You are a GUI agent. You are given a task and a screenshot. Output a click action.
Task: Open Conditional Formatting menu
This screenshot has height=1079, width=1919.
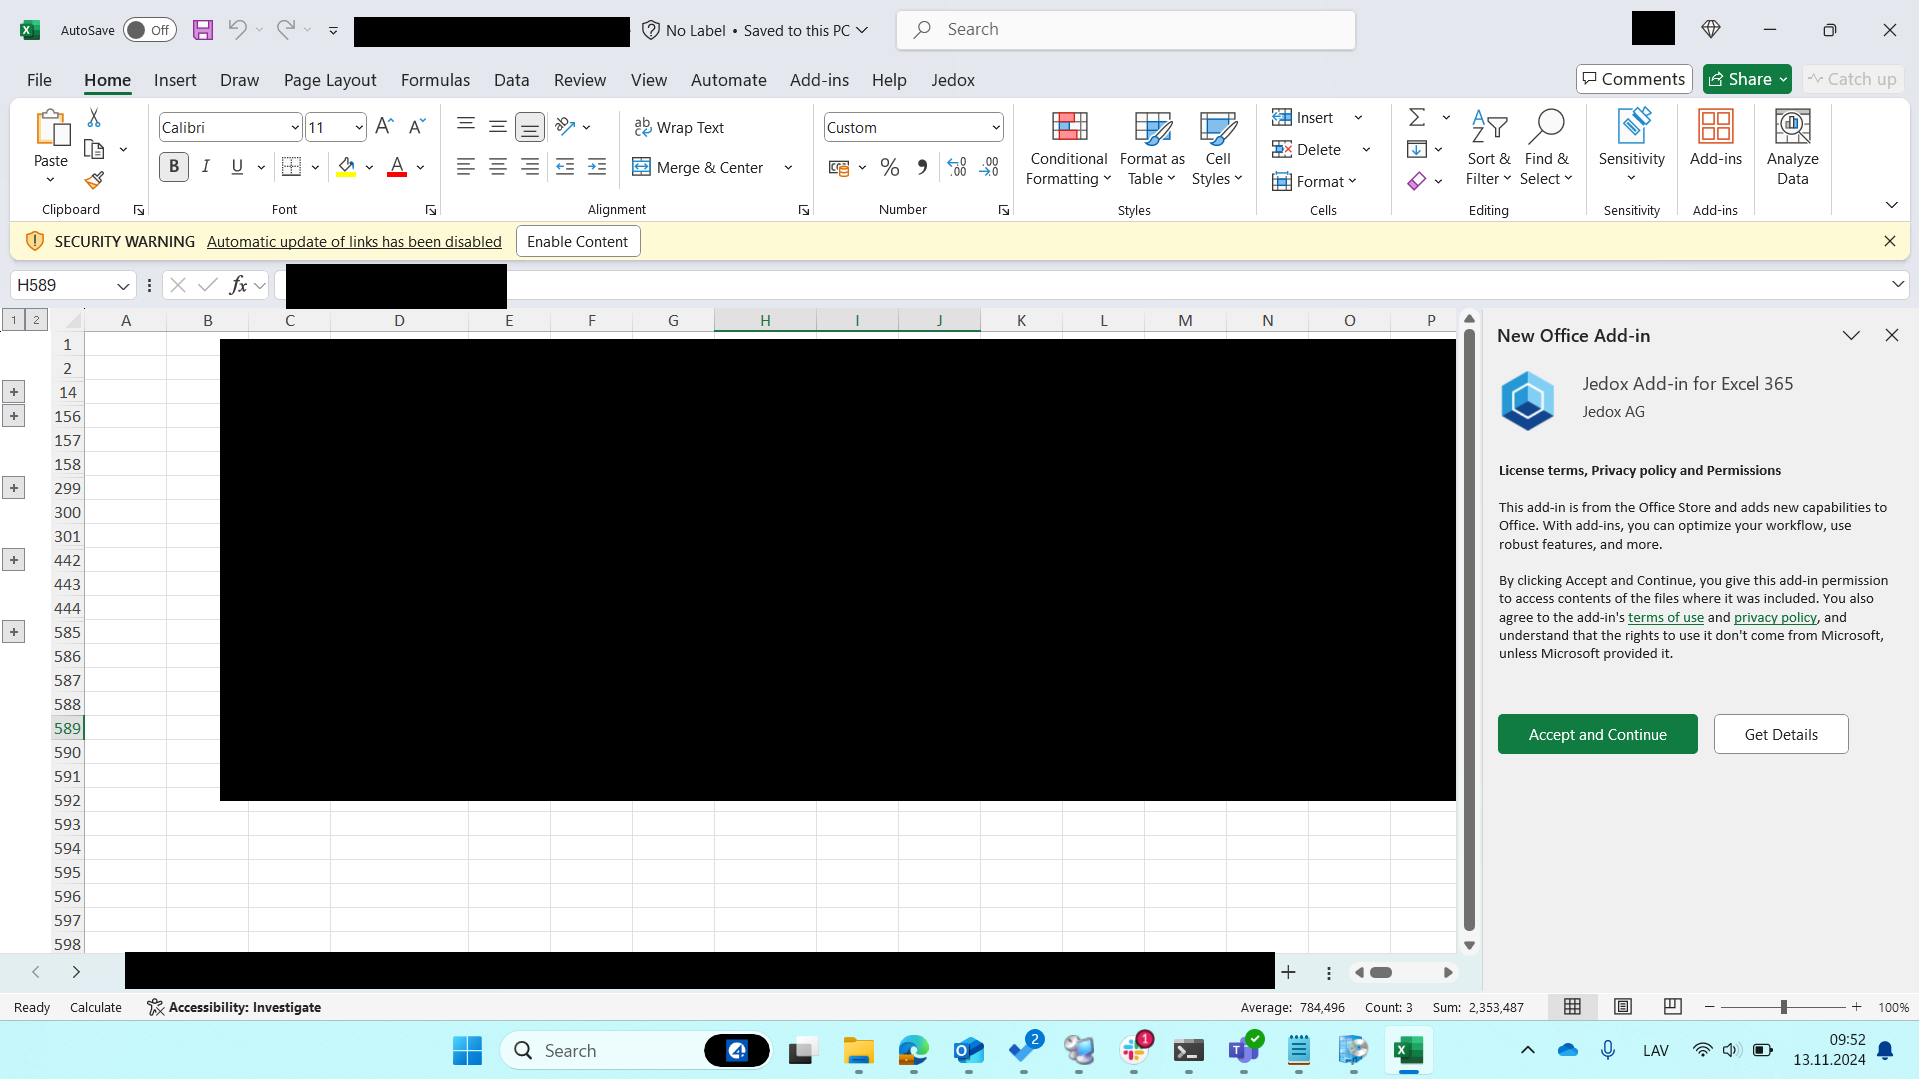(x=1068, y=149)
